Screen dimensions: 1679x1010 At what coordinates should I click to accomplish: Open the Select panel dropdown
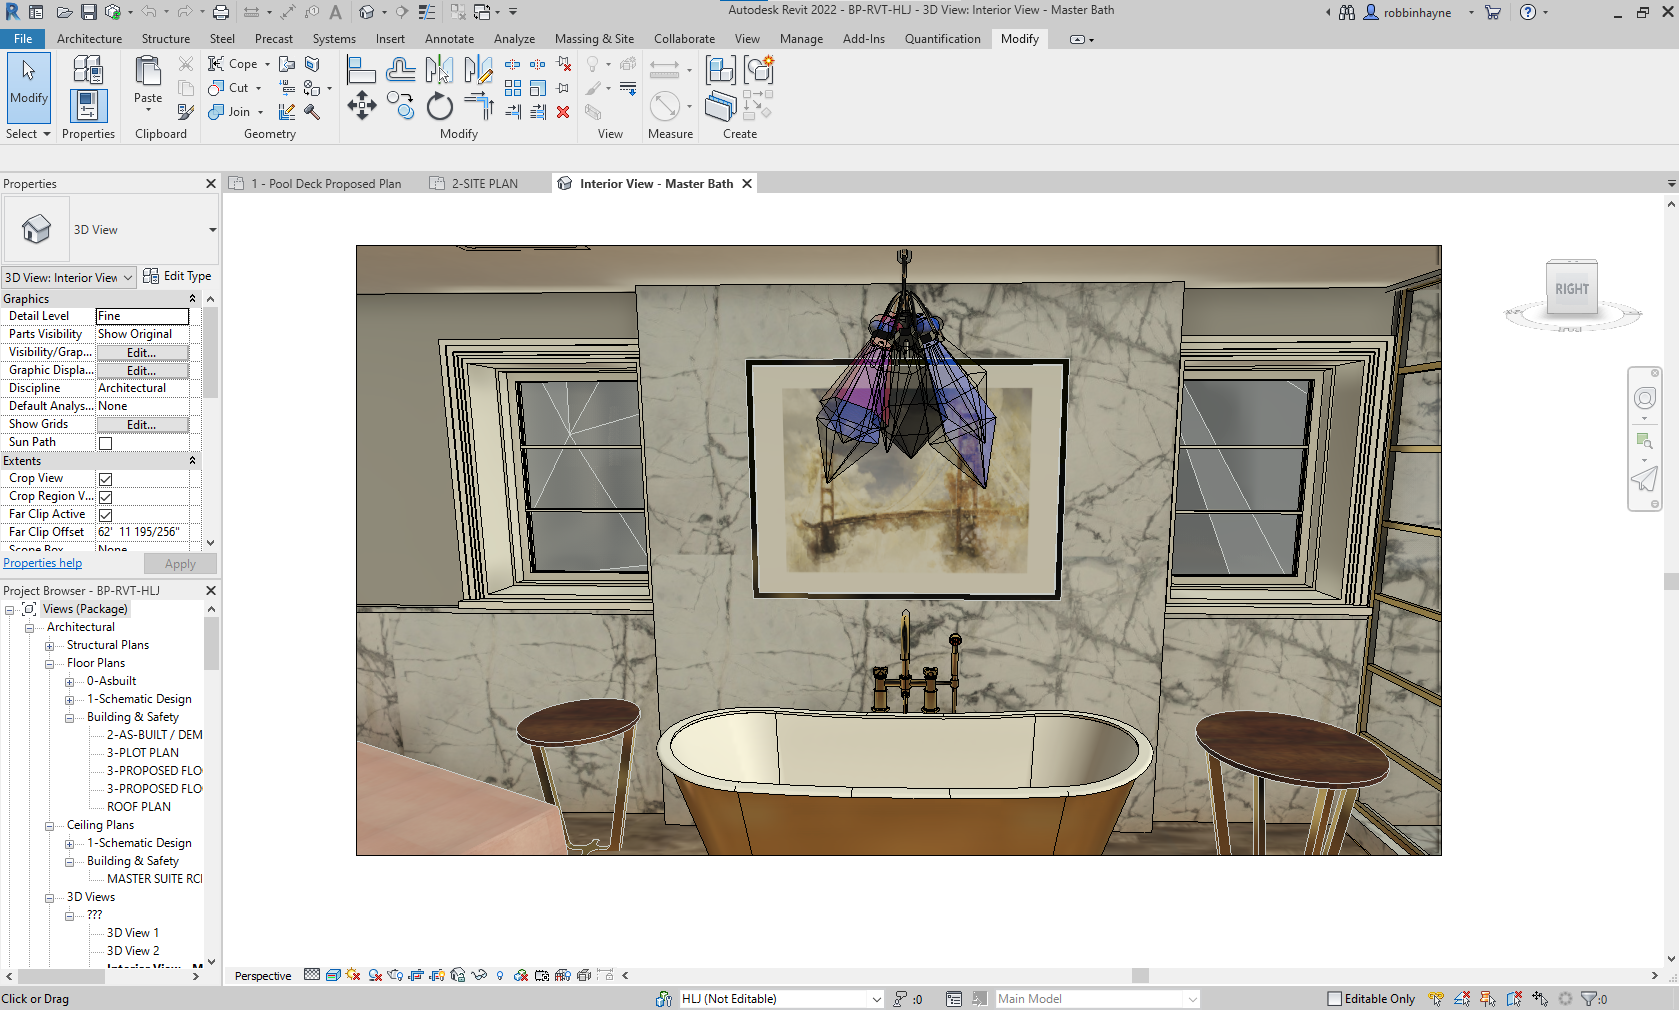(x=28, y=134)
